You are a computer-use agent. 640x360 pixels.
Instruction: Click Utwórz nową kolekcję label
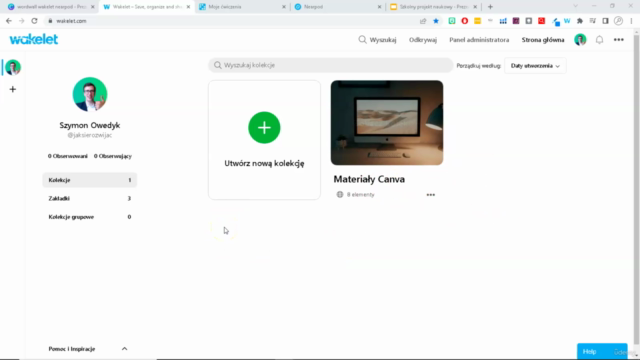pos(264,163)
